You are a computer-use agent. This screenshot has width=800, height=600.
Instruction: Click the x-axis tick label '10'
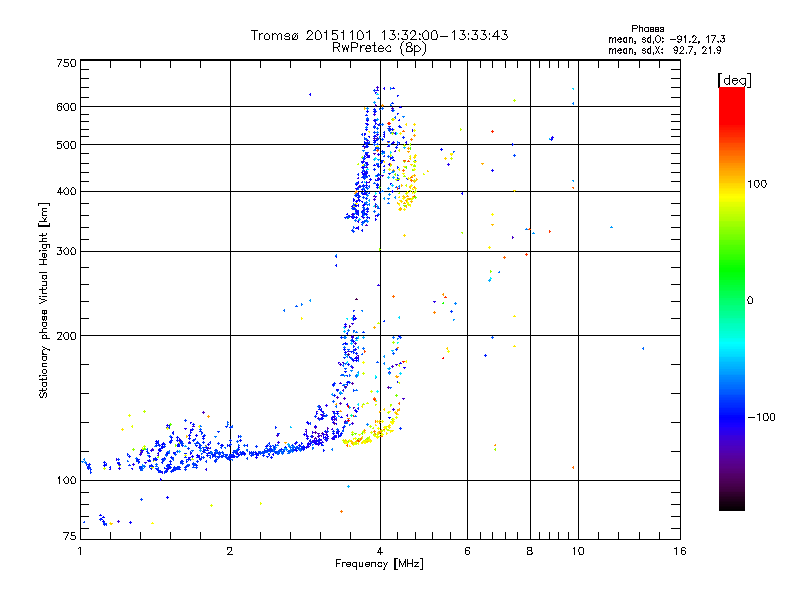point(578,551)
